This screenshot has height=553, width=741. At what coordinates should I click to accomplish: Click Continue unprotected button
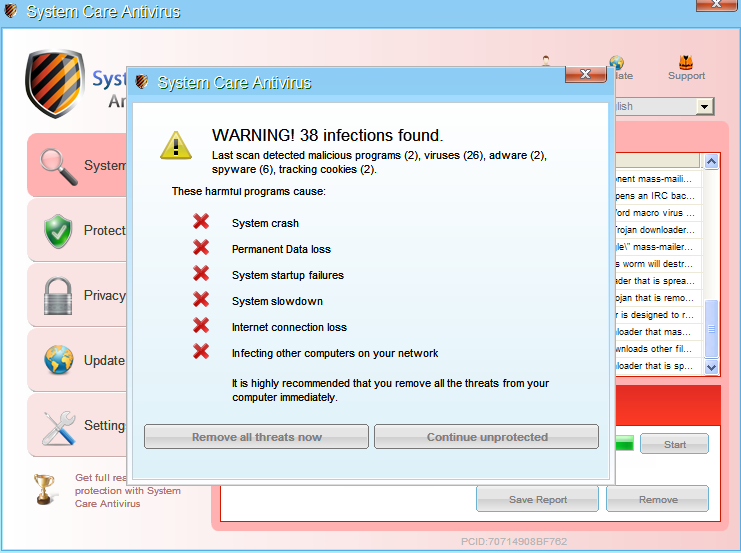click(x=487, y=437)
